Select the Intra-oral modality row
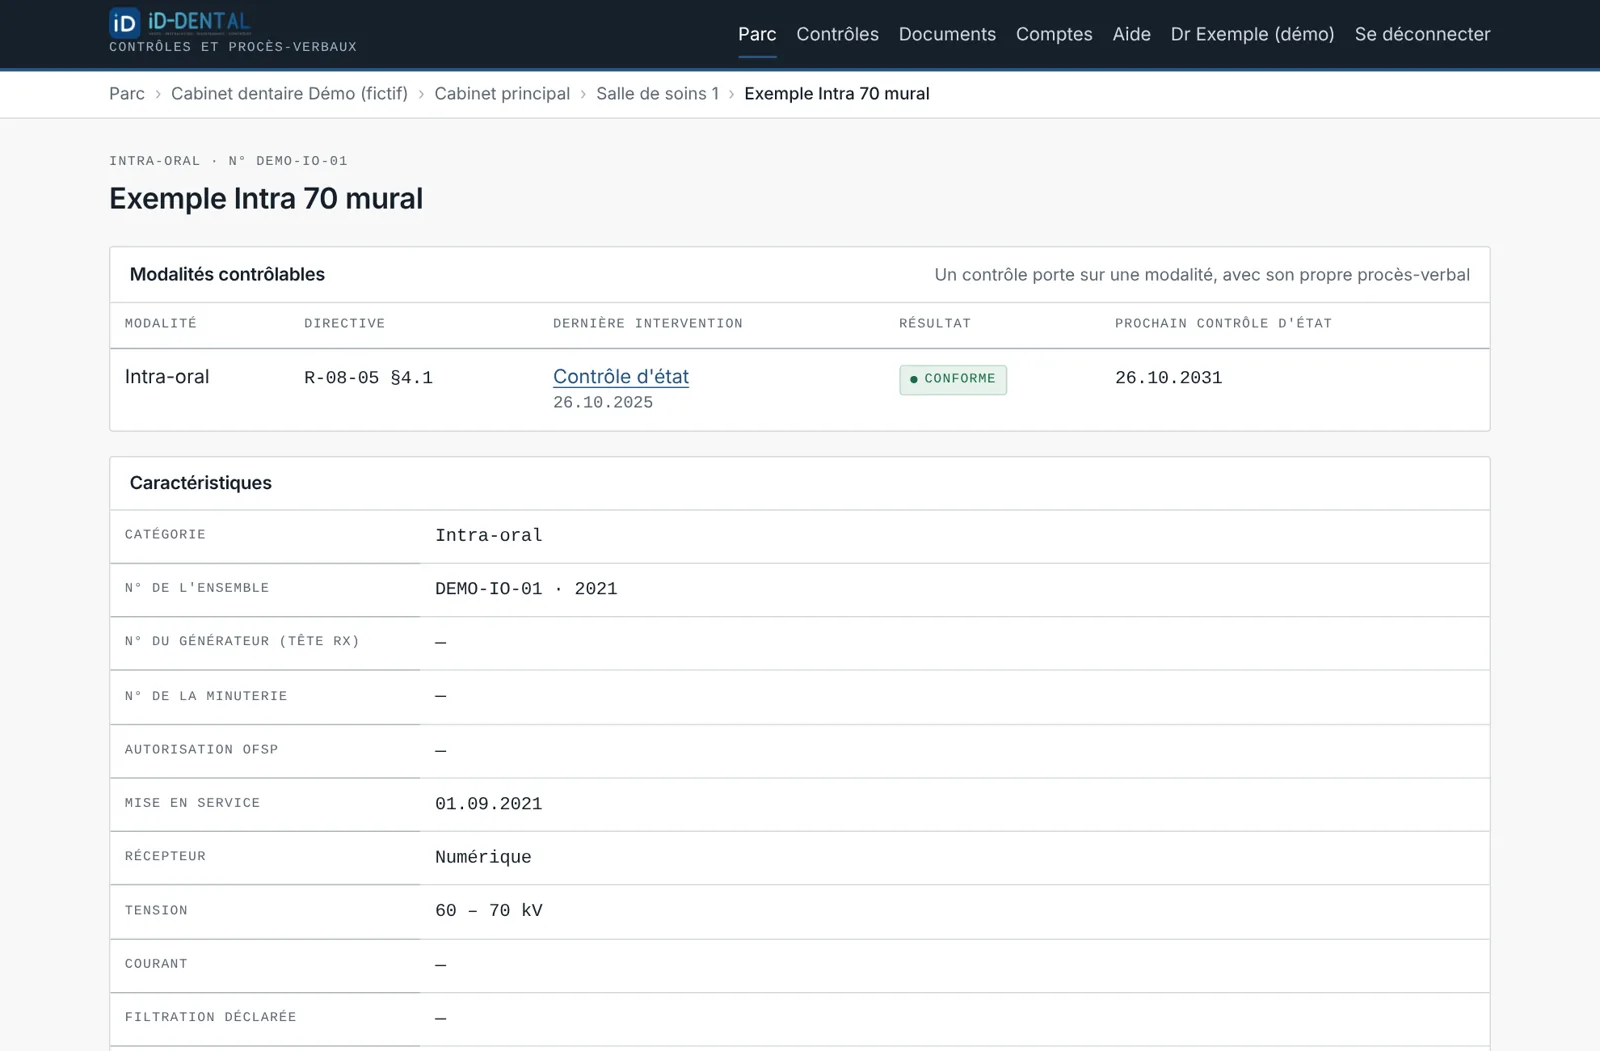 [x=799, y=389]
